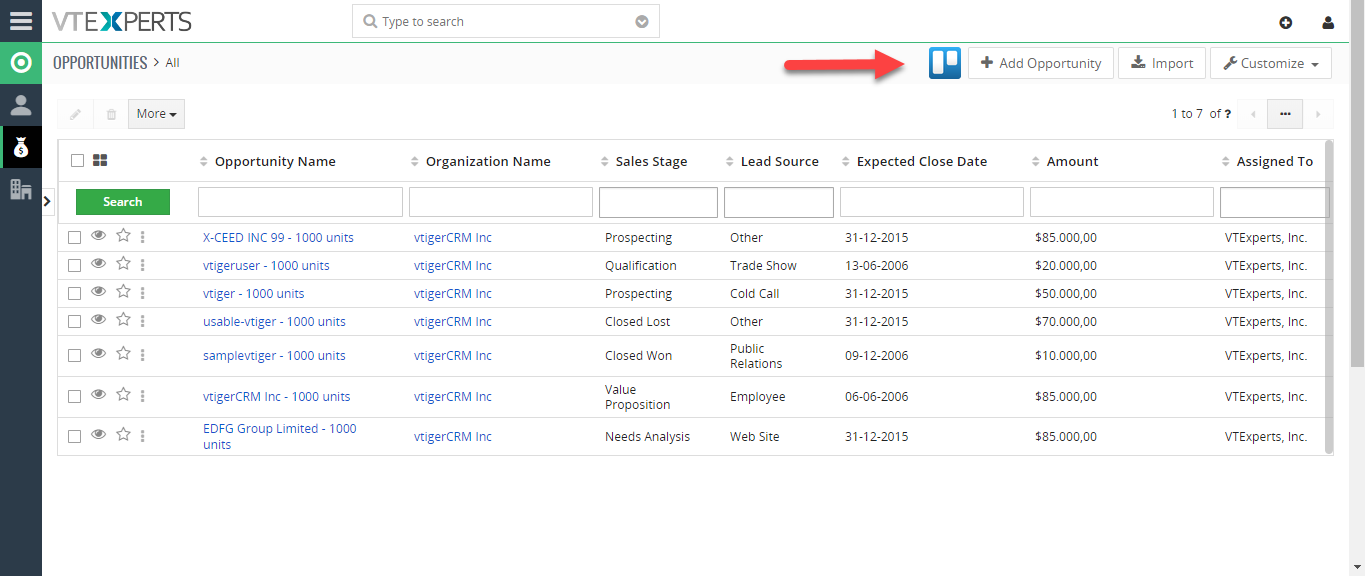The image size is (1365, 576).
Task: Open the Contacts person icon in sidebar
Action: pos(21,105)
